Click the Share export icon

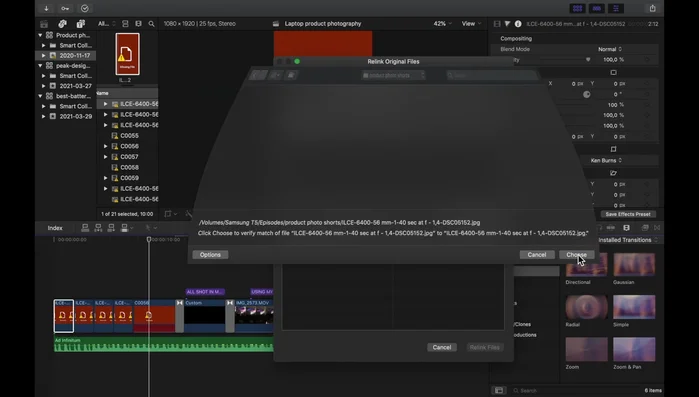(x=653, y=8)
